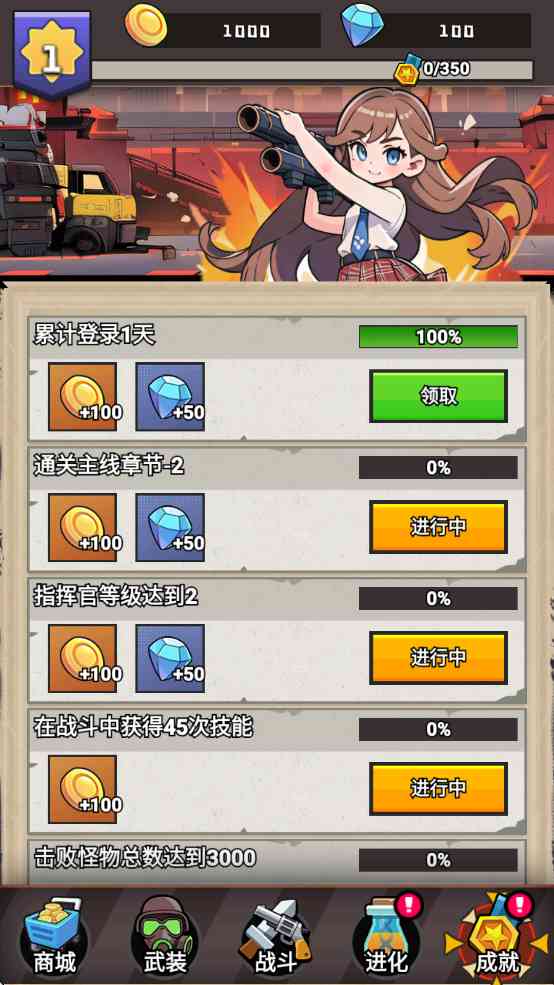Tap the 100% progress bar for login
The image size is (554, 985).
(x=438, y=337)
